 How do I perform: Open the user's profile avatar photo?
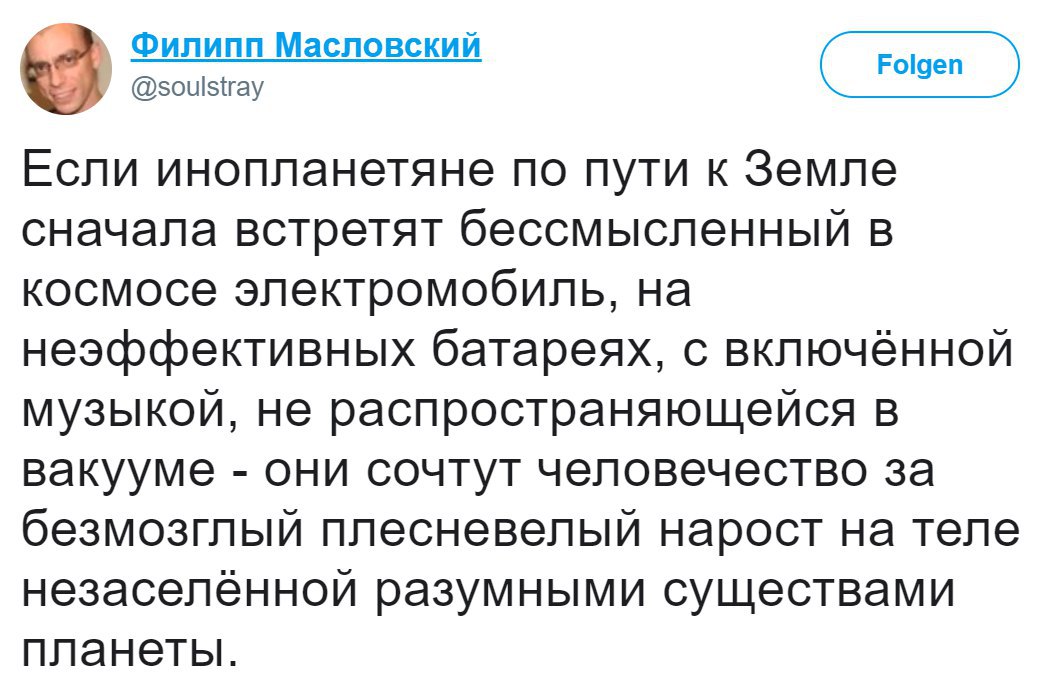[x=66, y=69]
